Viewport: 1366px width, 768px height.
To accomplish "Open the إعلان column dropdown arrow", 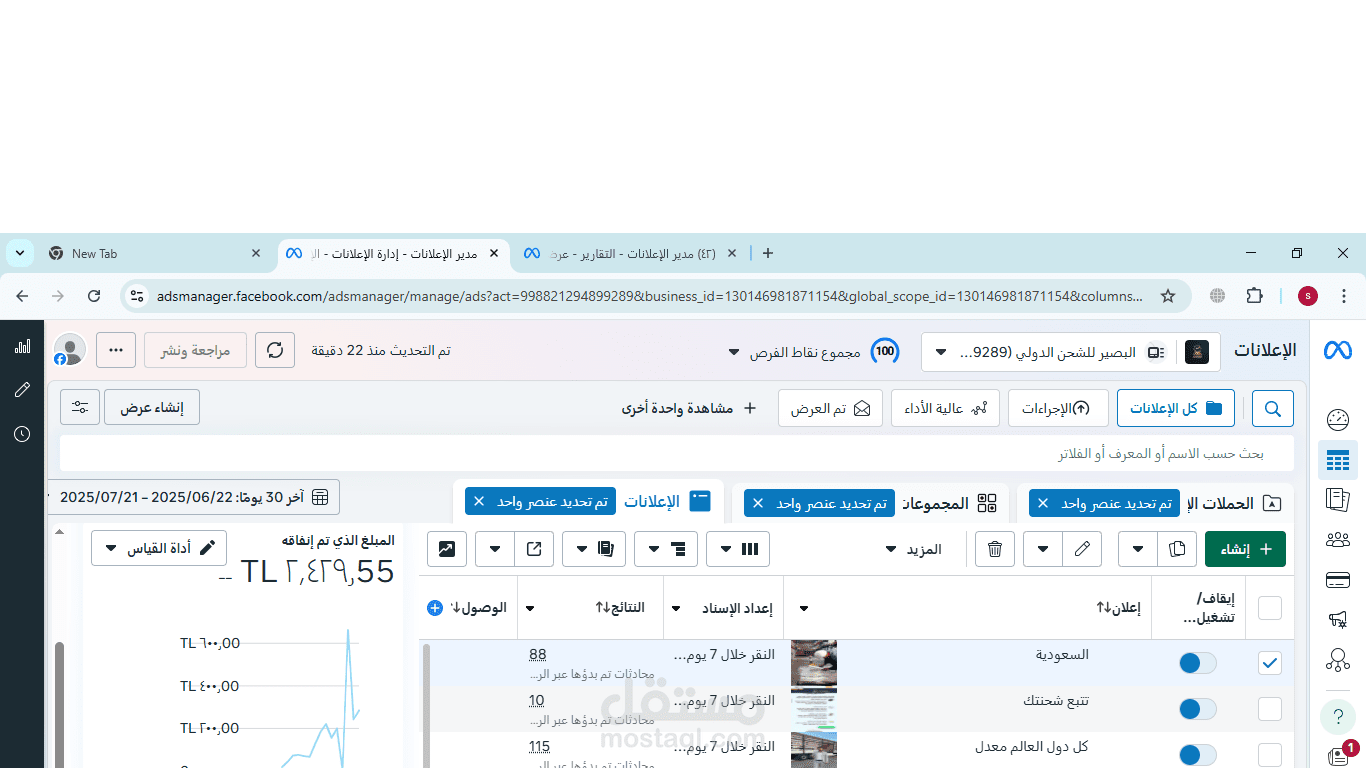I will pyautogui.click(x=803, y=608).
